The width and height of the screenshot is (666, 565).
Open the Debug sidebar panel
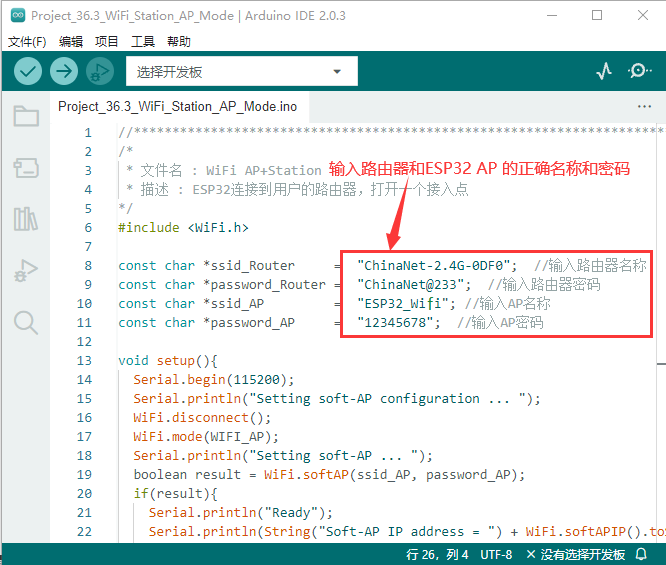tap(26, 270)
